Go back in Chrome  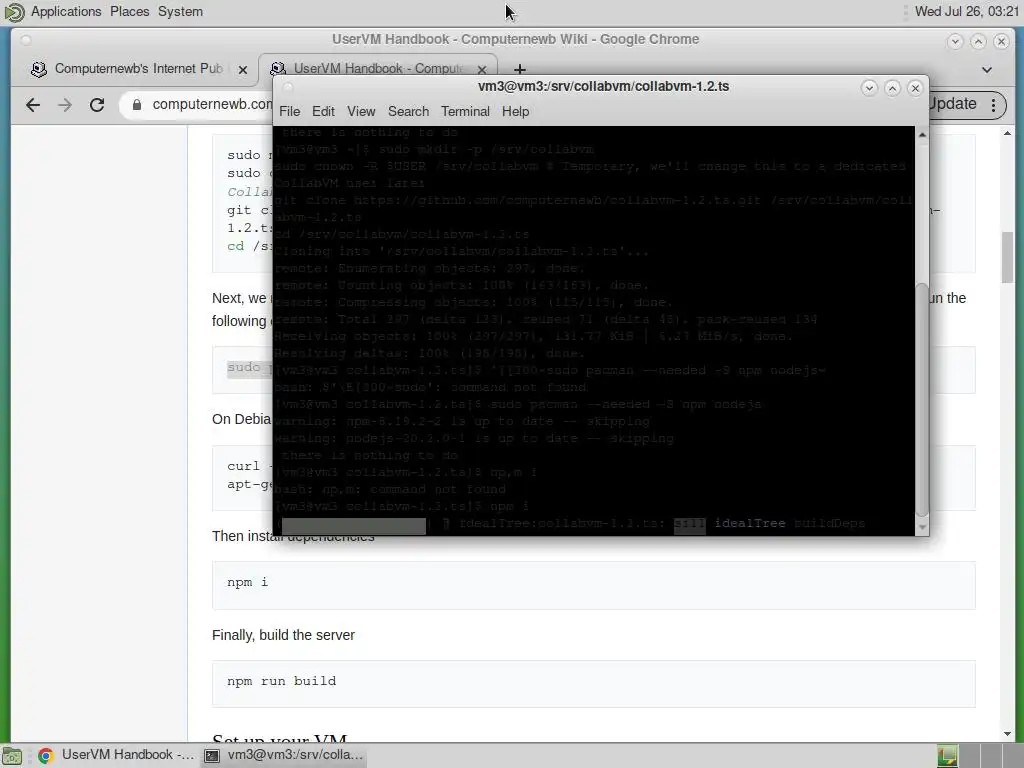(33, 104)
